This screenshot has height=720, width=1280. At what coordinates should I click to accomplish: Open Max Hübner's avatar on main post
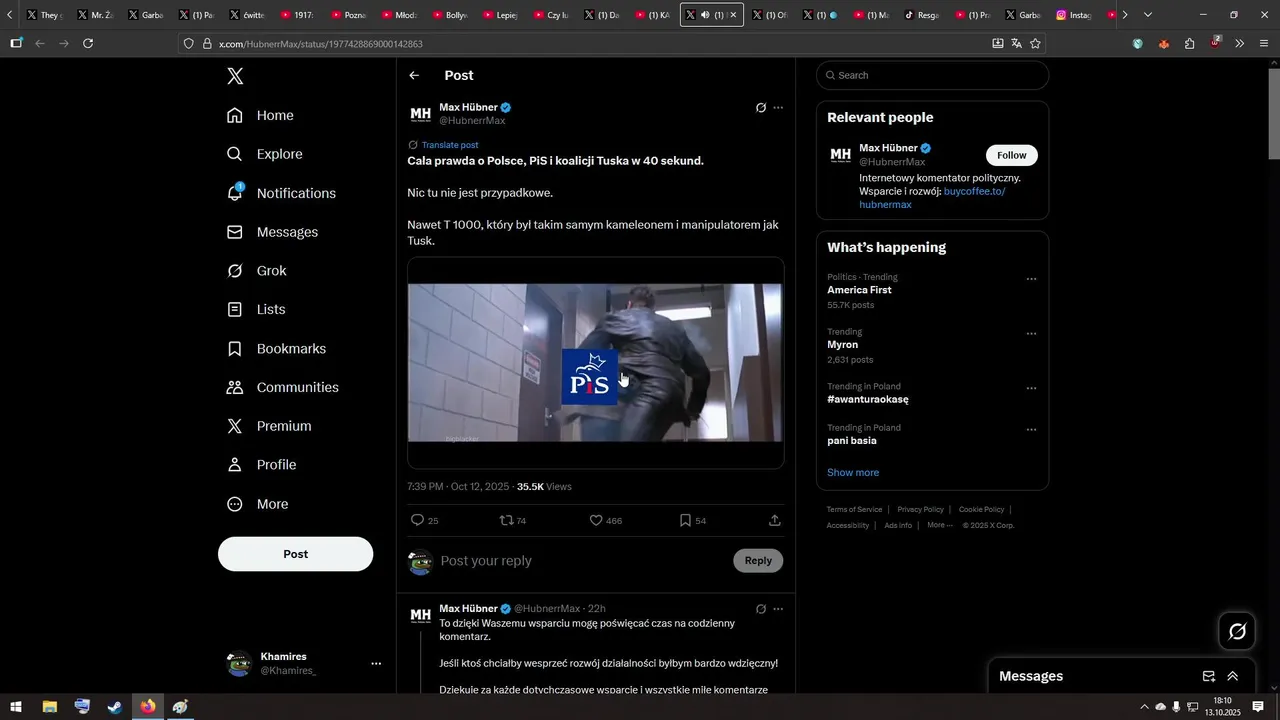coord(420,114)
